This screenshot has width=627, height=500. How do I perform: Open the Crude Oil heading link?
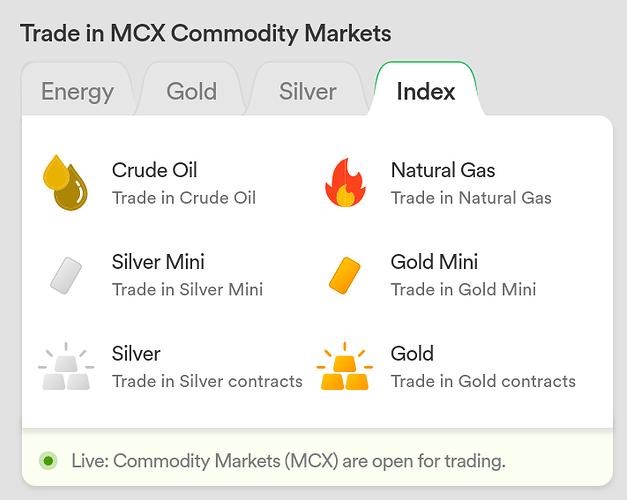click(154, 170)
